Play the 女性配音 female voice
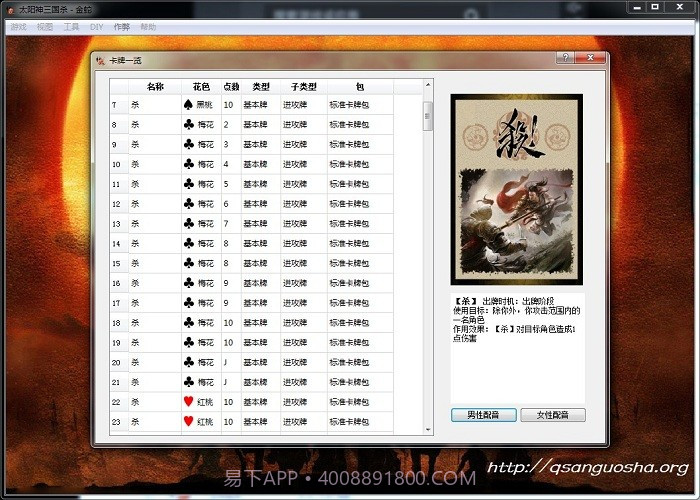700x500 pixels. [552, 415]
